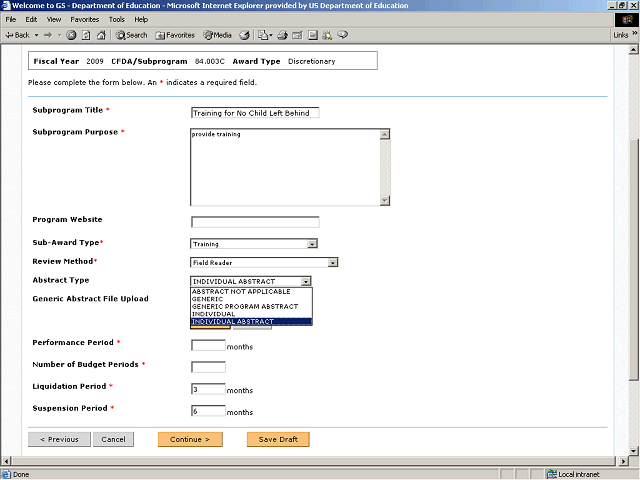Screen dimensions: 640x480
Task: Open the Favorites pane
Action: pyautogui.click(x=175, y=35)
